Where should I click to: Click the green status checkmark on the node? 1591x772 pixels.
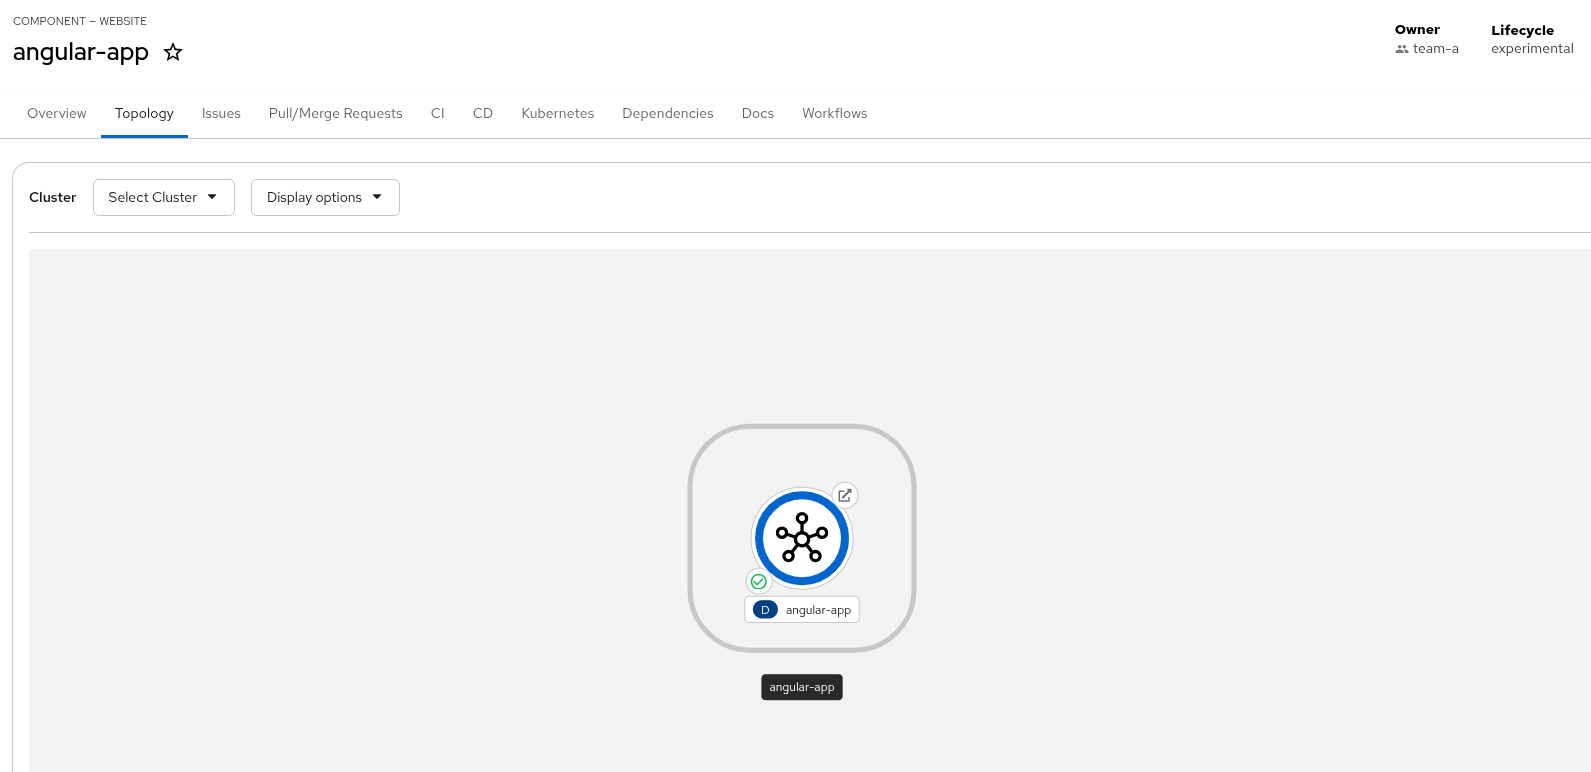tap(759, 581)
